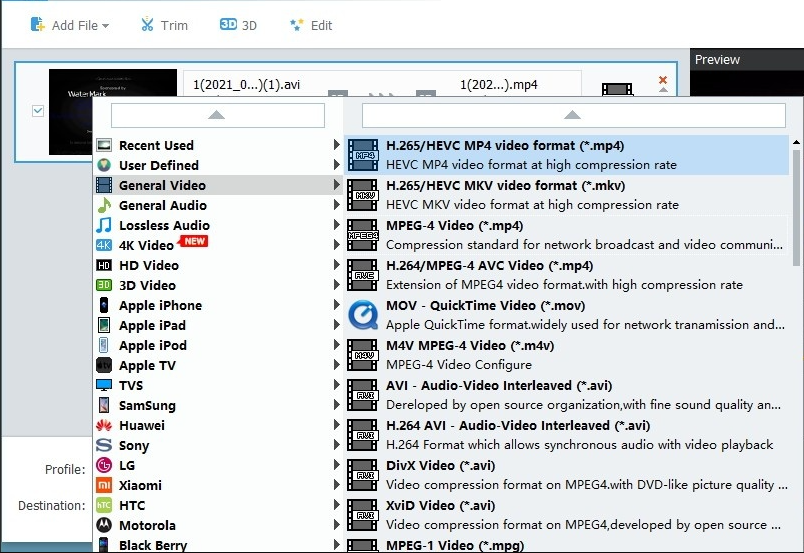The image size is (804, 553).
Task: Click the M4V film icon
Action: click(x=363, y=355)
